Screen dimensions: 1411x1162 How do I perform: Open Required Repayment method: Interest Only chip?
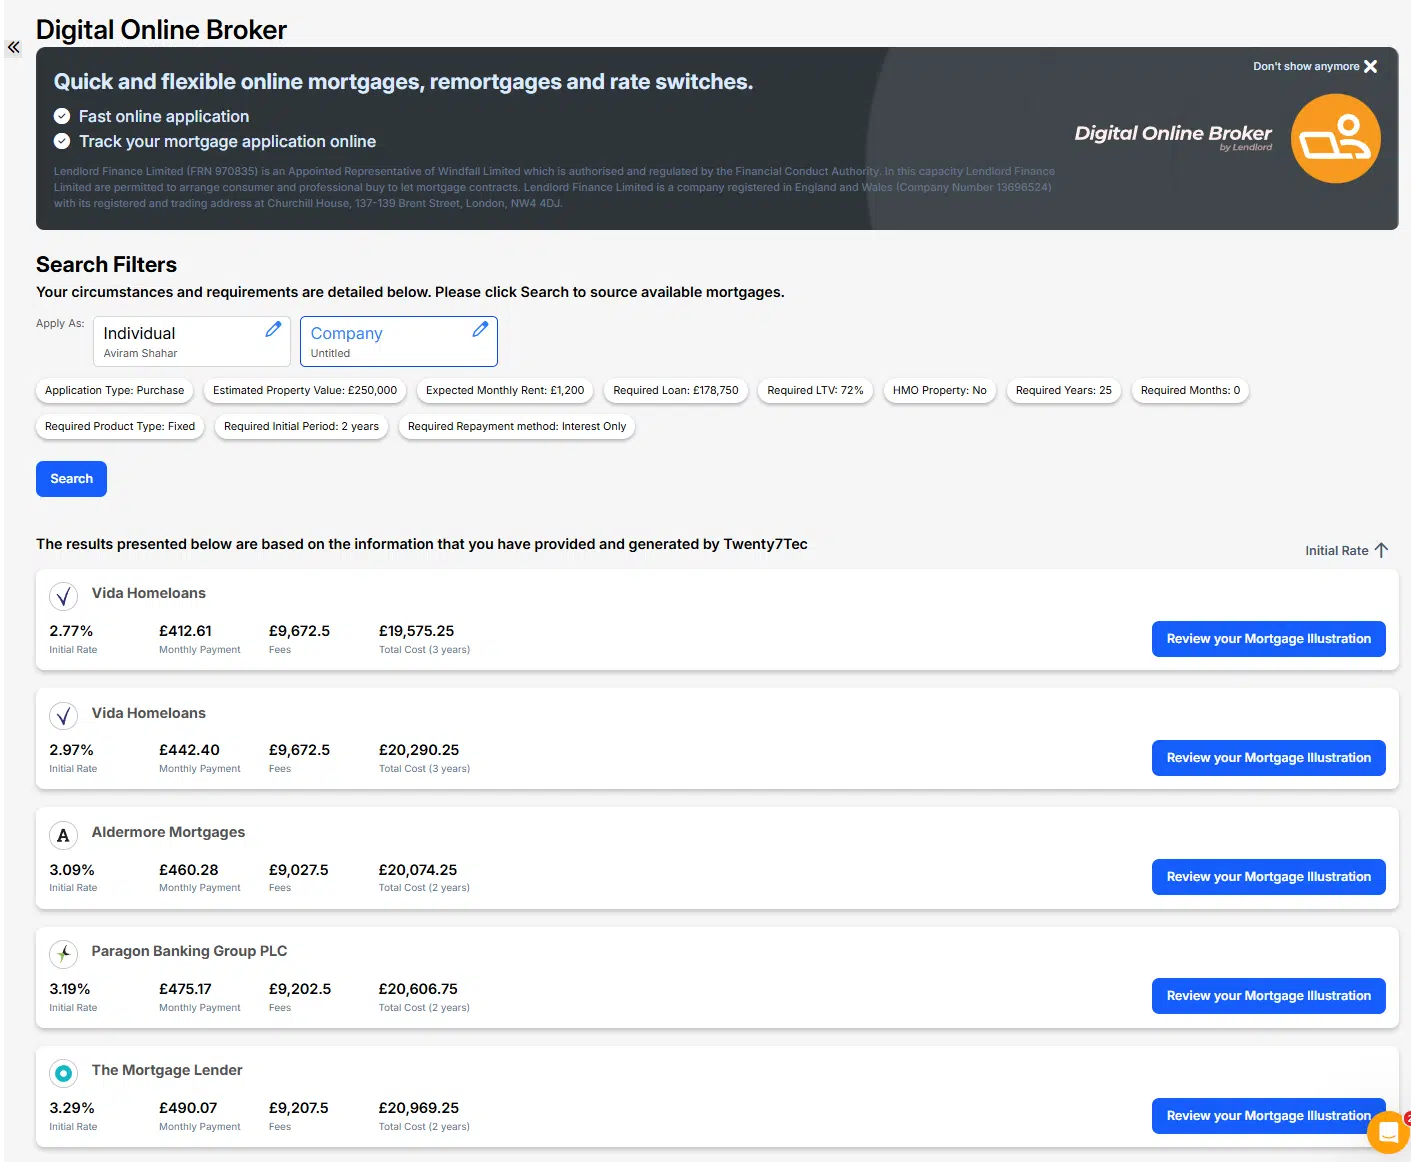(517, 427)
